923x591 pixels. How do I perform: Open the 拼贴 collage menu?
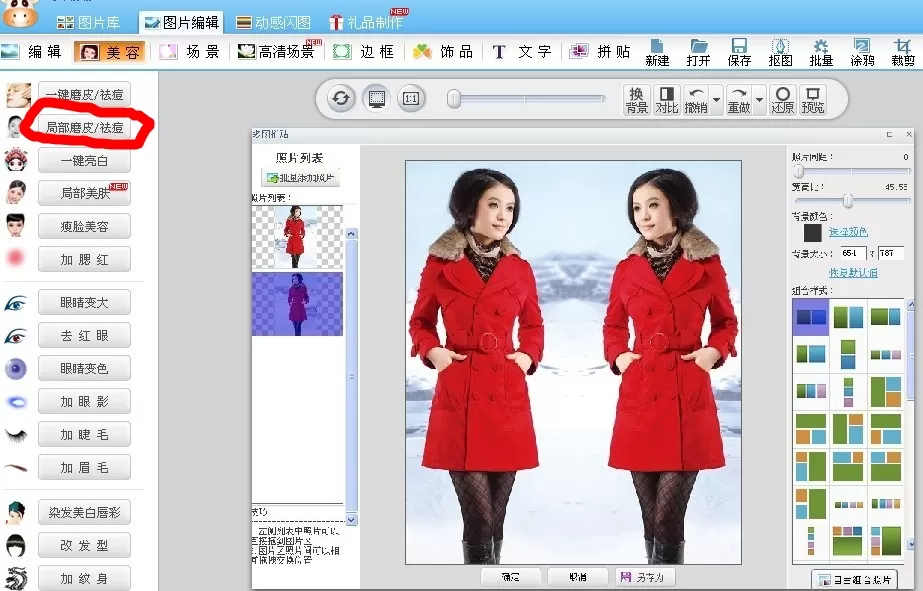tap(600, 52)
